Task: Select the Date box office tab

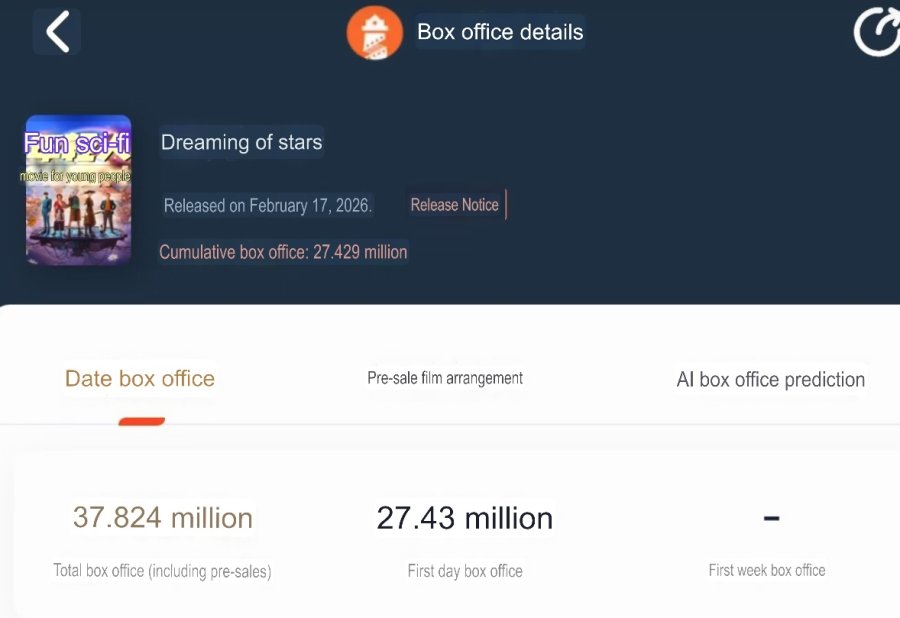Action: pos(140,378)
